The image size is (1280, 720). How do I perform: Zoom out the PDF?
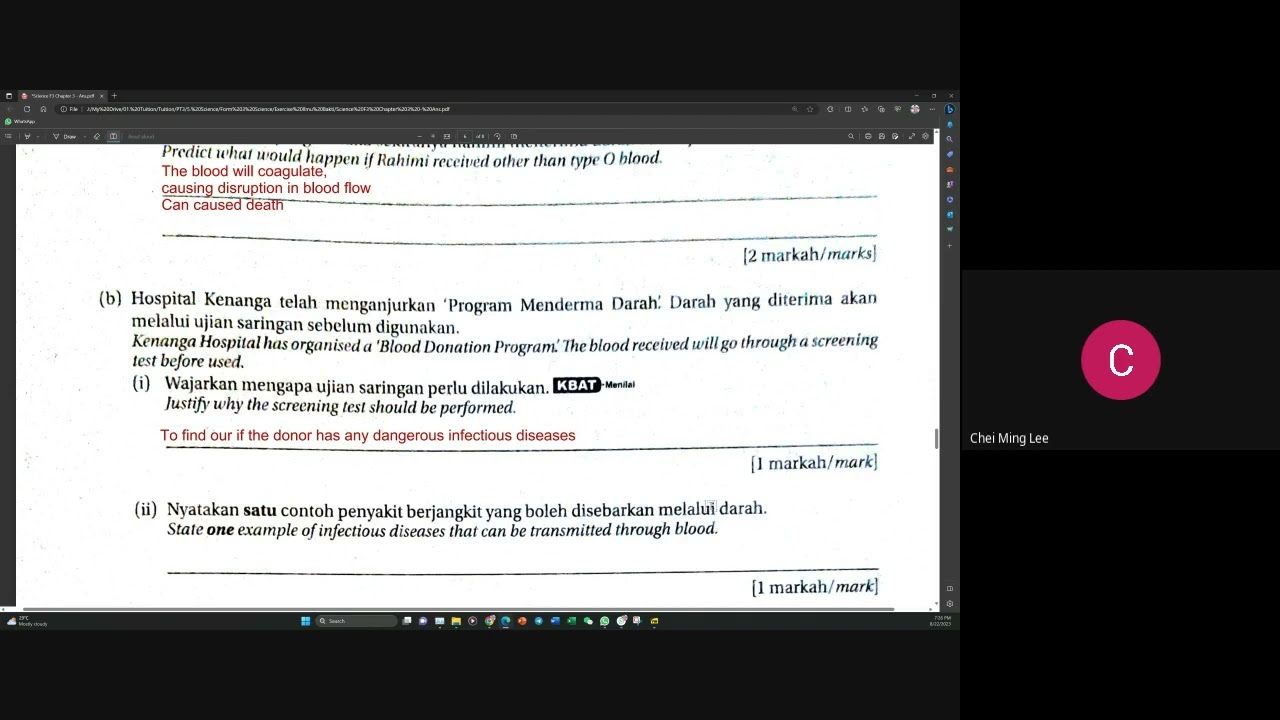pyautogui.click(x=419, y=136)
